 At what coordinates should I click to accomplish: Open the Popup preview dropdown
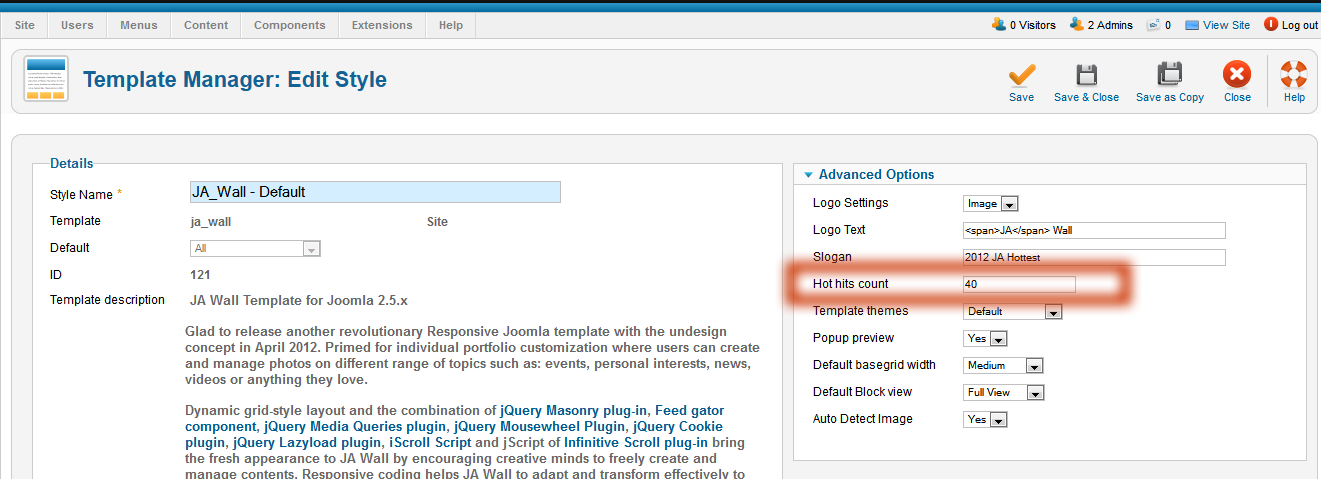coord(985,339)
